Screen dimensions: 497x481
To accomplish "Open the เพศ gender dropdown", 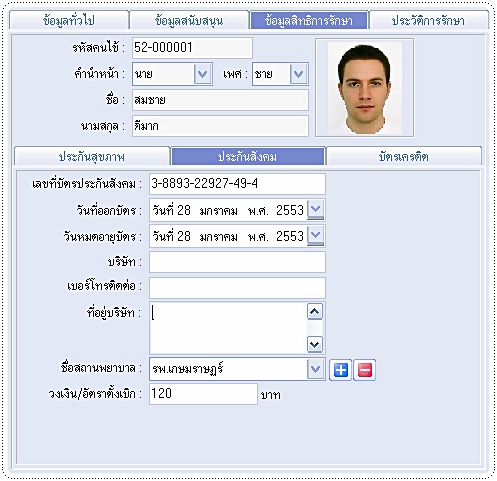I will (298, 74).
